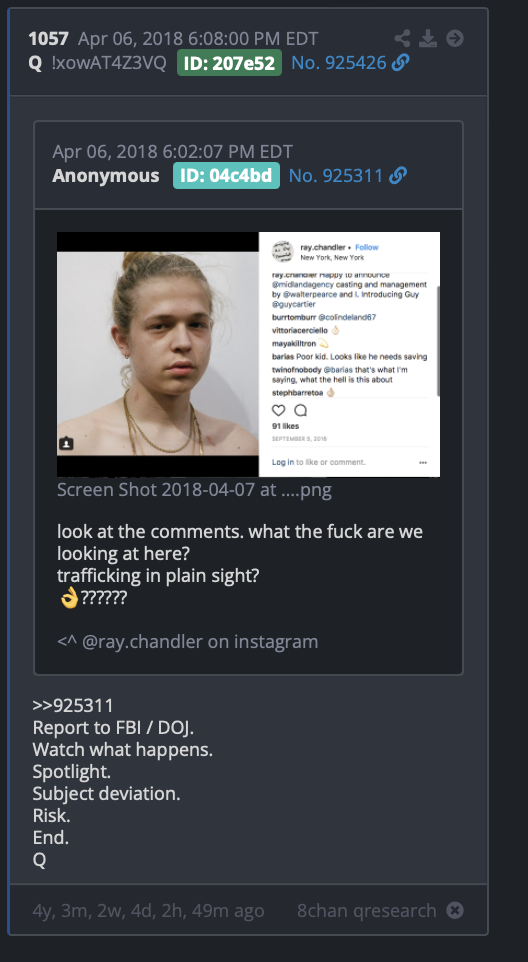The width and height of the screenshot is (528, 962).
Task: Click the download icon in post header
Action: click(x=428, y=39)
